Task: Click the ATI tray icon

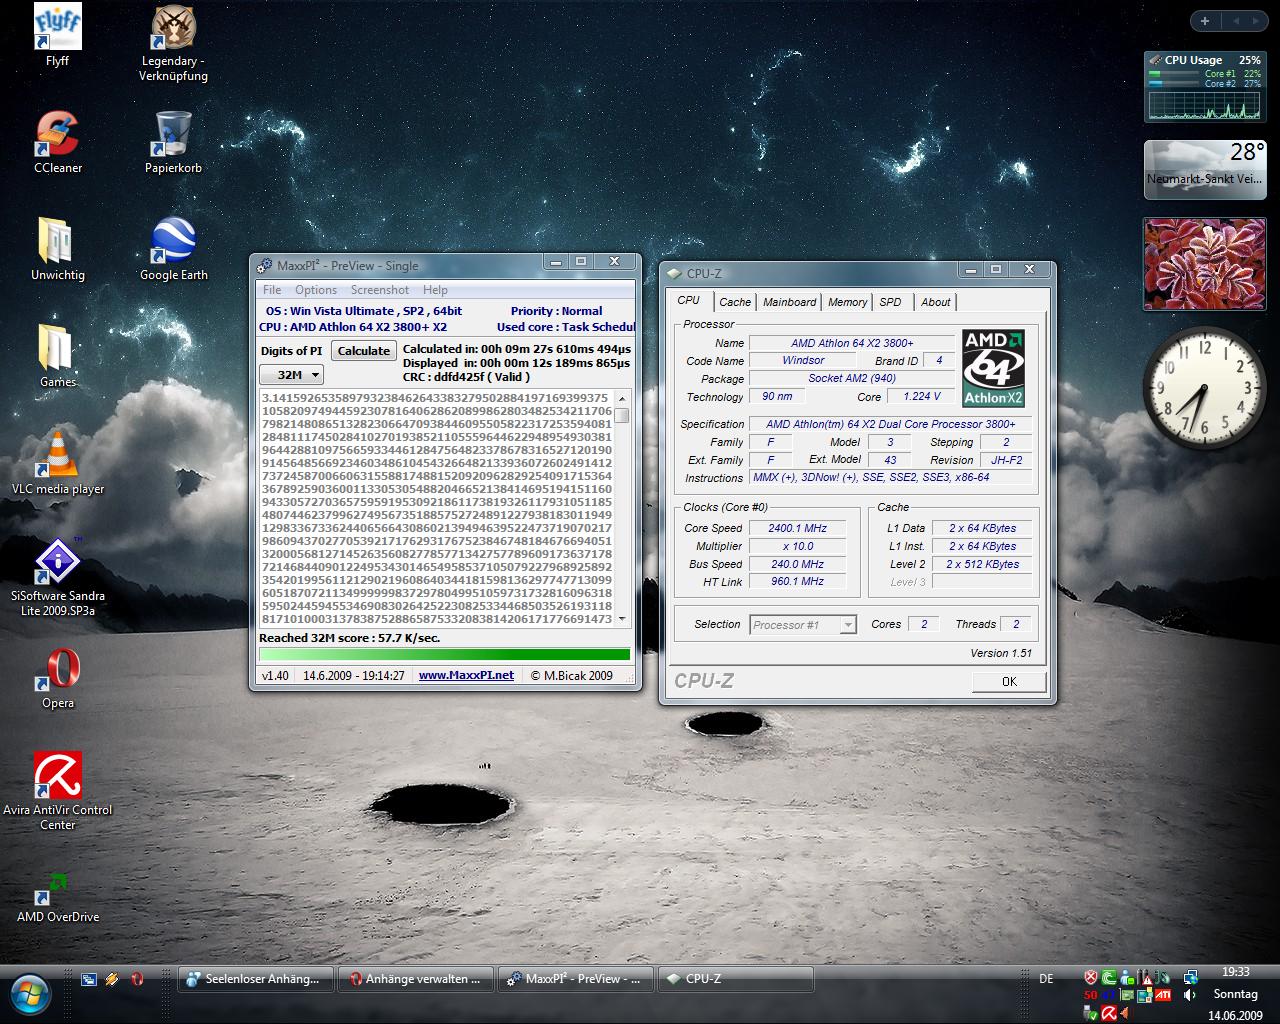Action: coord(1163,995)
